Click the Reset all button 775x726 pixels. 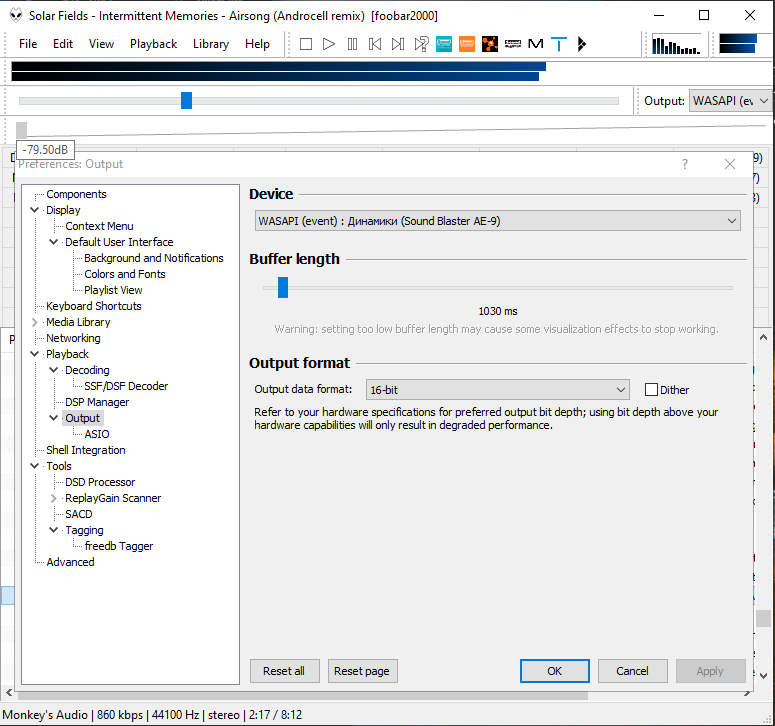284,671
